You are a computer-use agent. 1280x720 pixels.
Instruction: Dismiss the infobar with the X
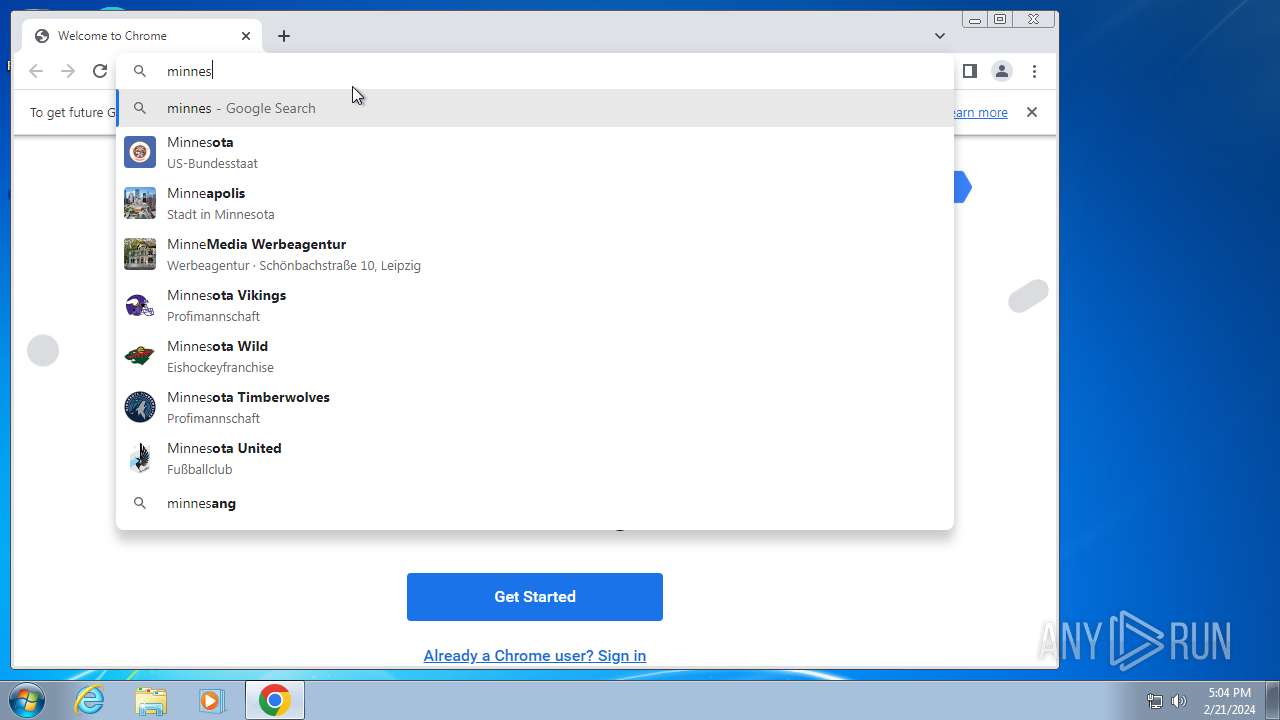[x=1032, y=112]
